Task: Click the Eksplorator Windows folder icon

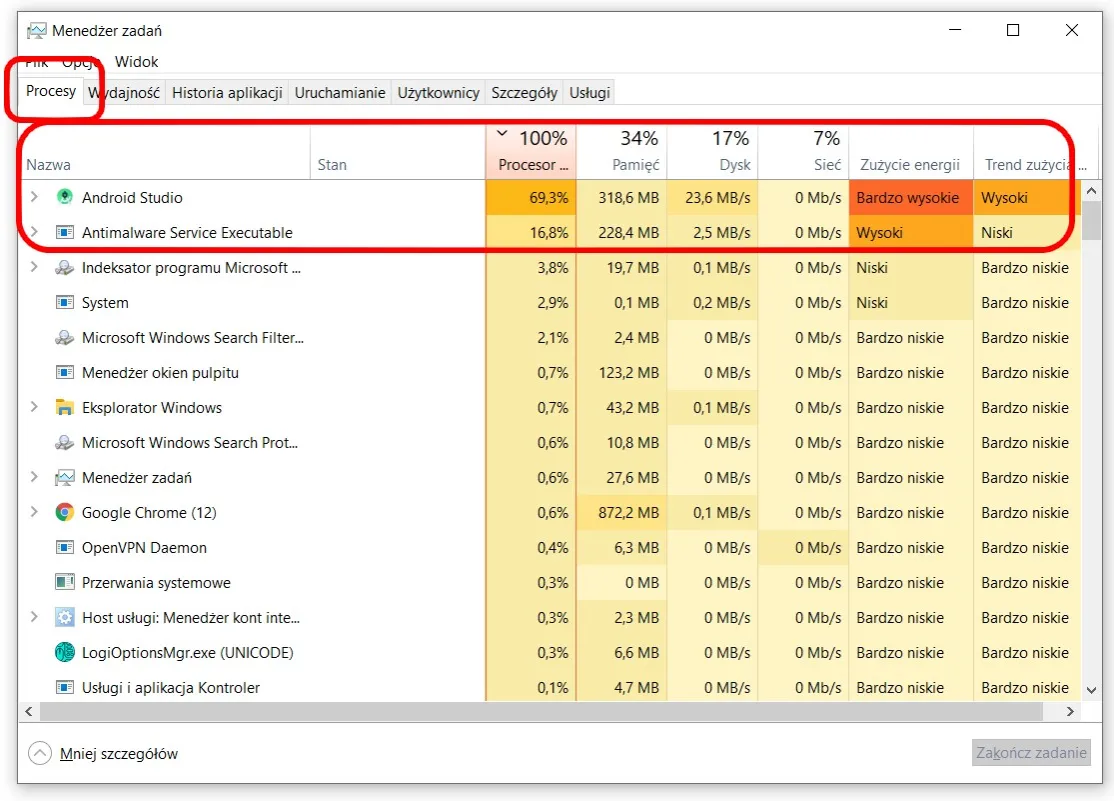Action: coord(66,407)
